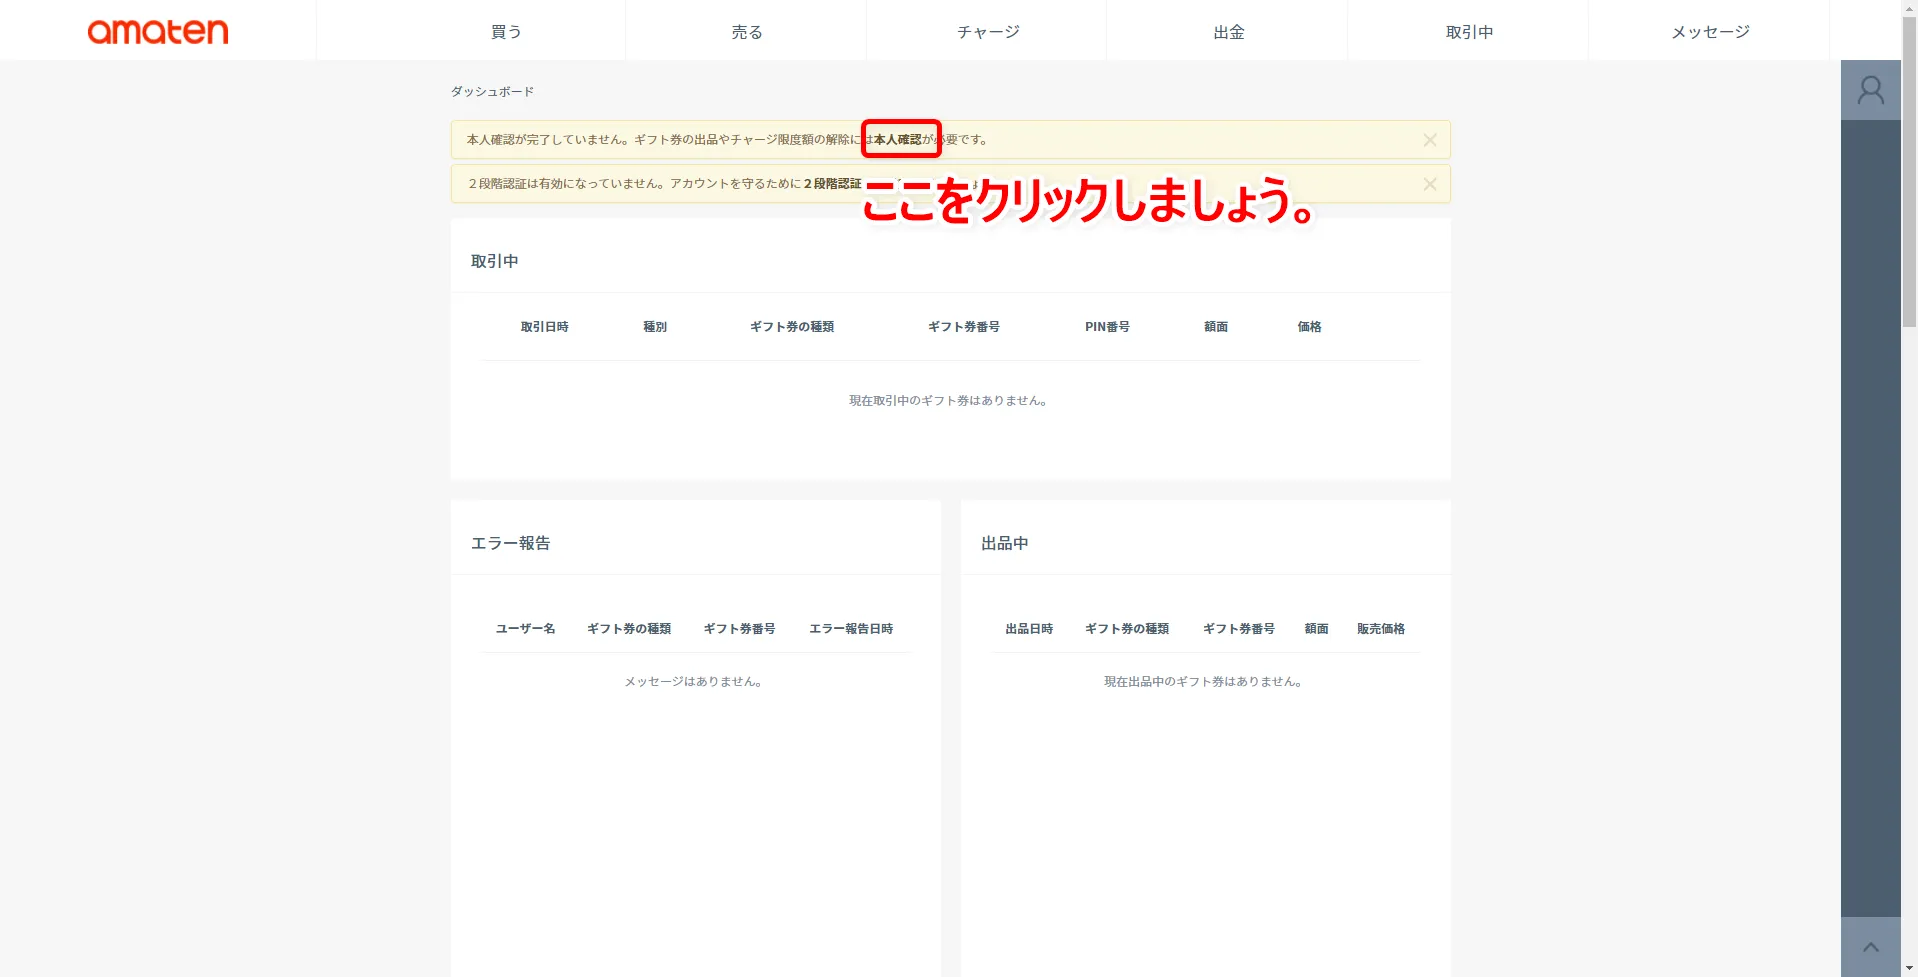Click the 価格 column header
This screenshot has width=1918, height=977.
coord(1309,327)
